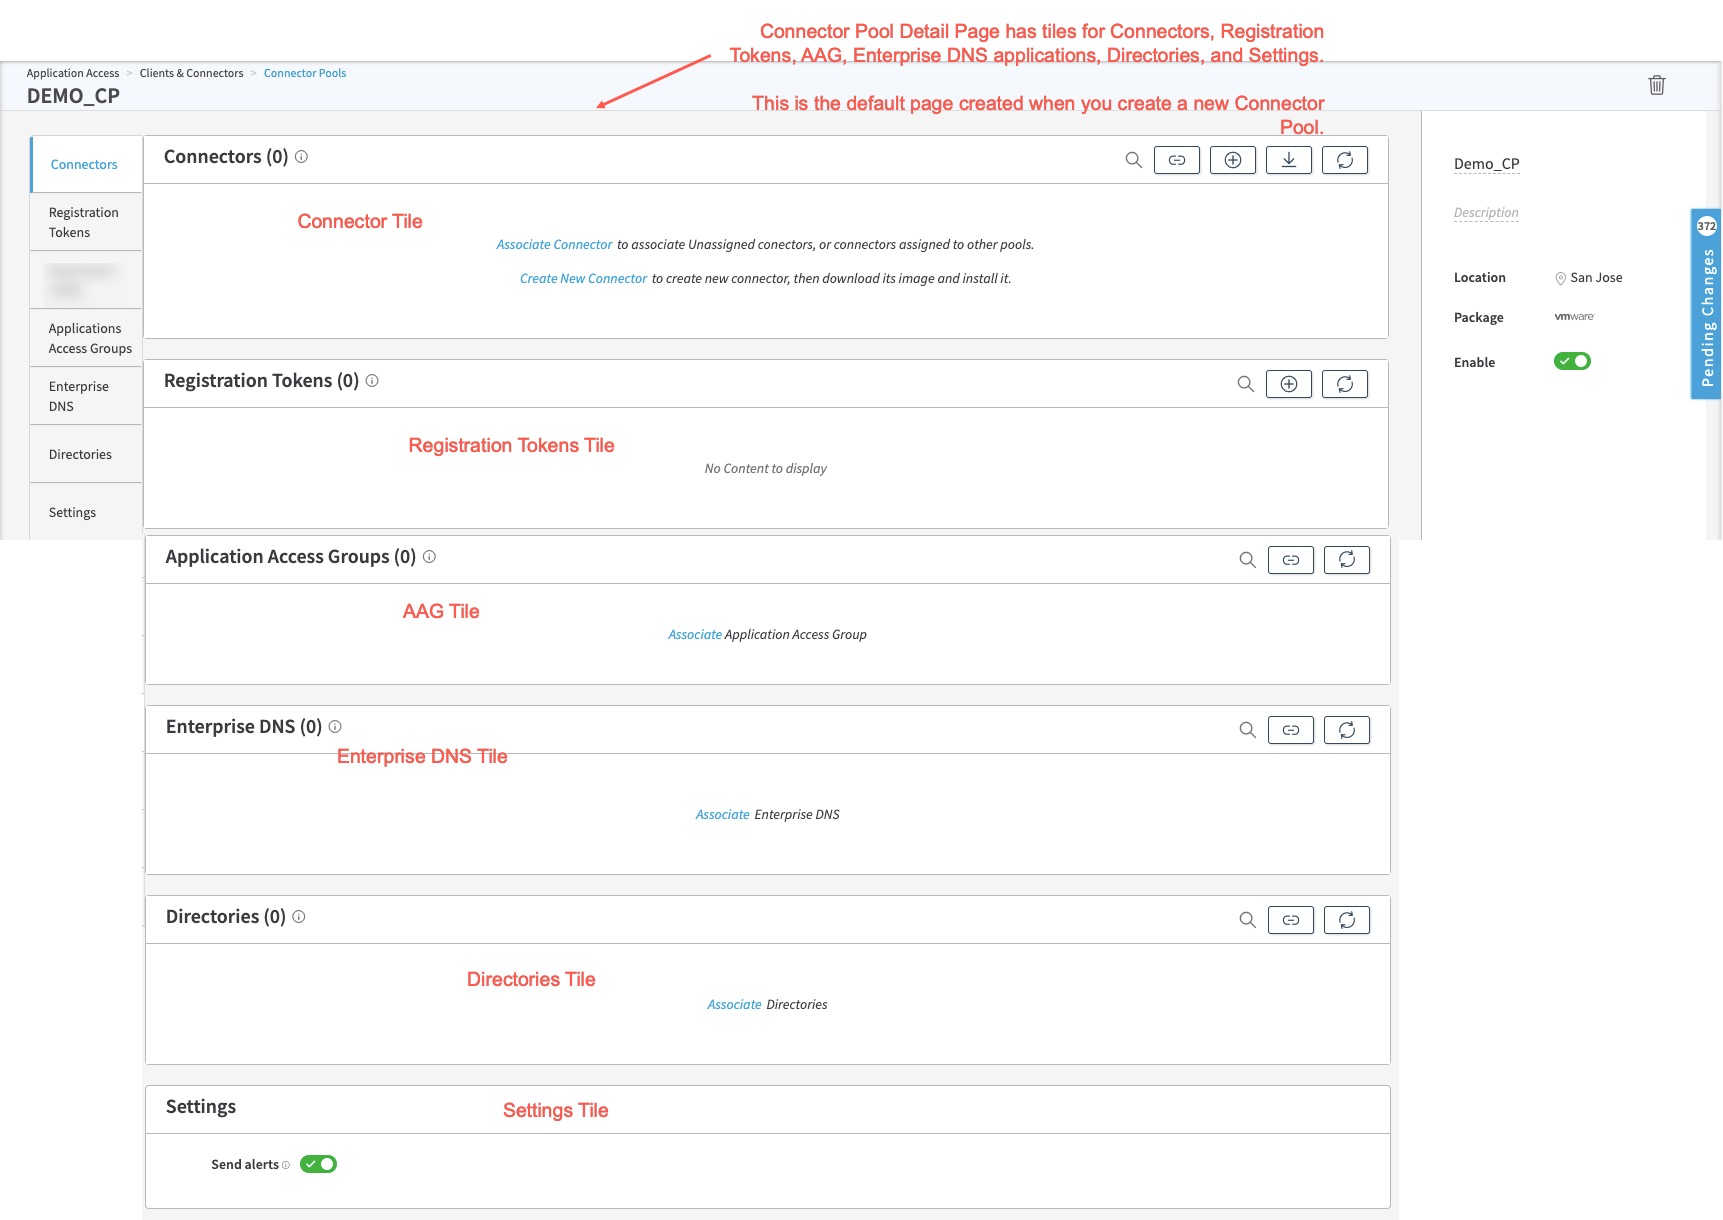Go to Connector Pools breadcrumb
1723x1220 pixels.
click(x=305, y=73)
